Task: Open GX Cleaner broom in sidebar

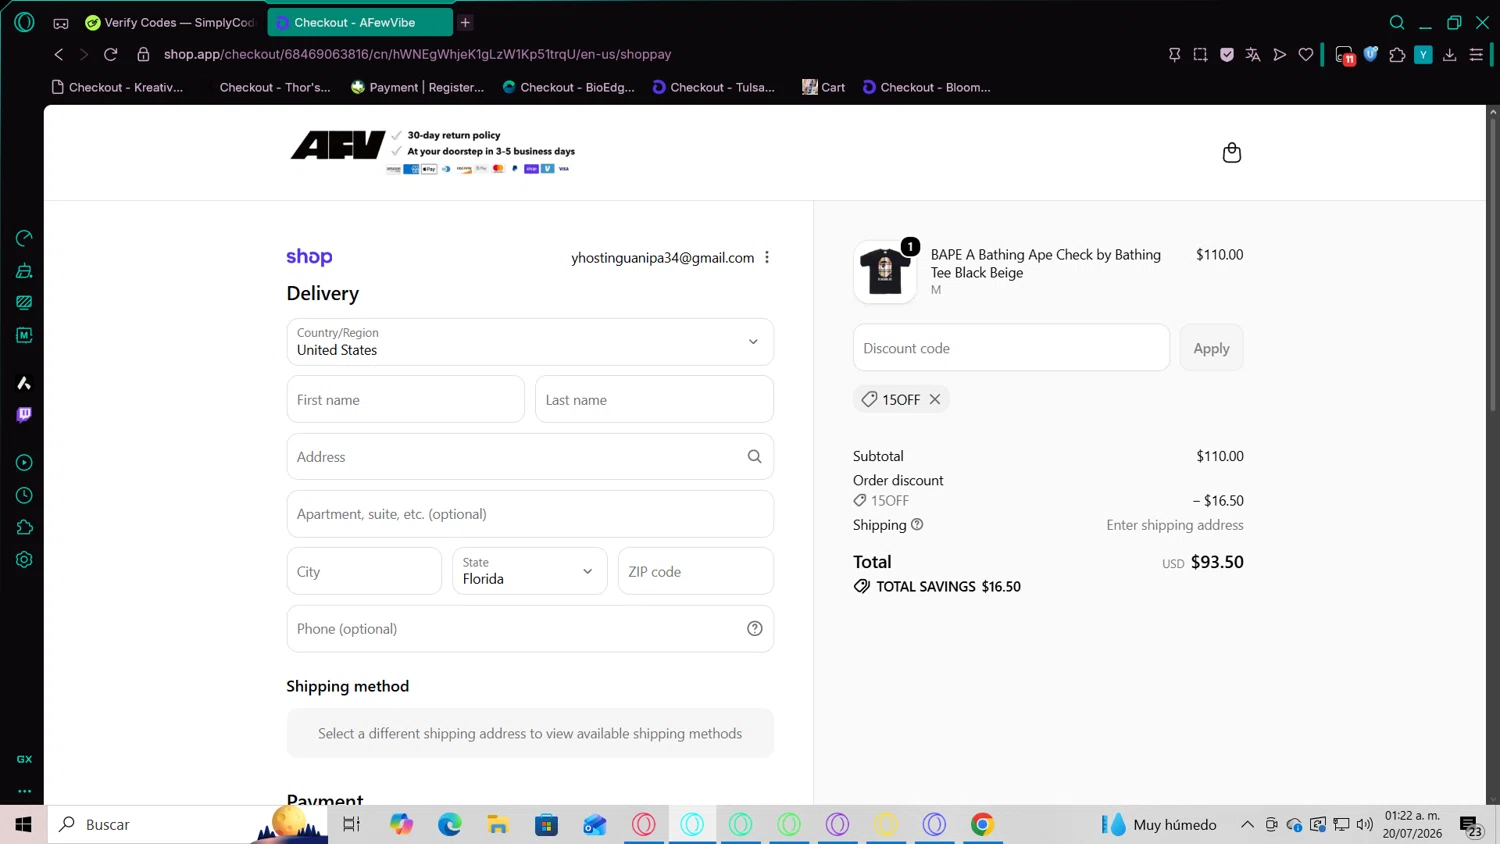Action: click(24, 270)
